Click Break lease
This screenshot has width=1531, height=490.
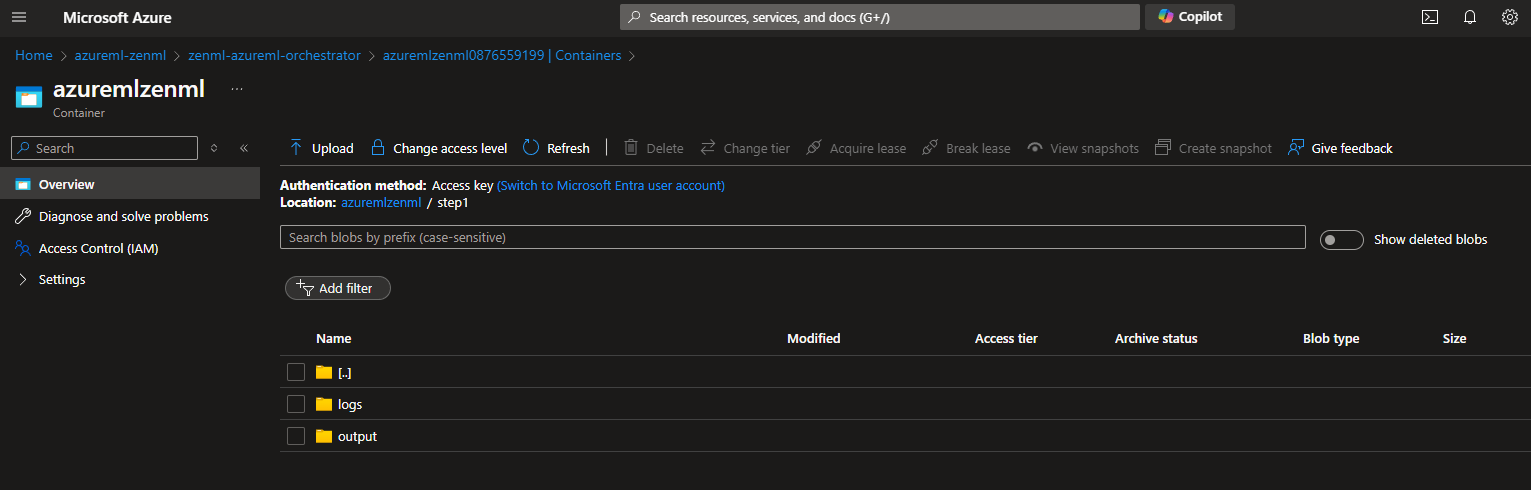click(x=966, y=148)
